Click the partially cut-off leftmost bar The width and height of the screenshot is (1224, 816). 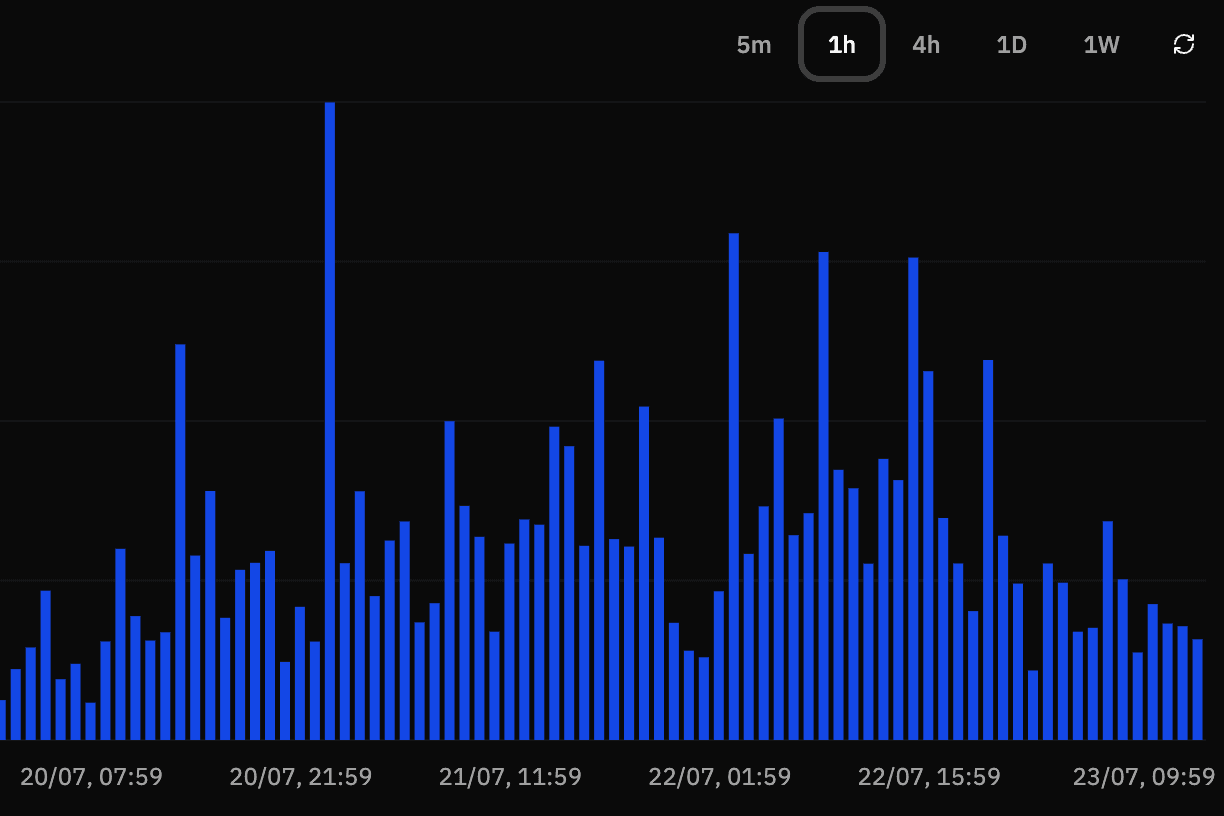coord(2,720)
